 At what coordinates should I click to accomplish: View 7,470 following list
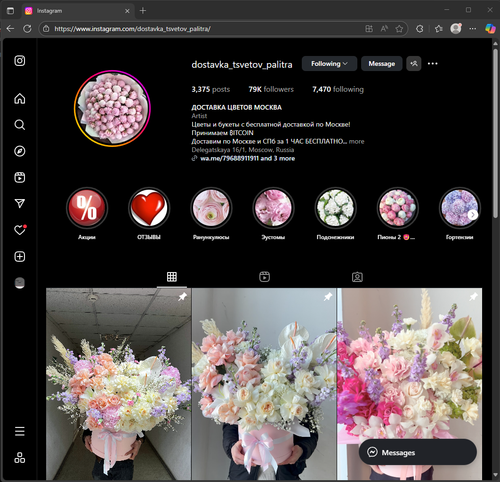(338, 89)
